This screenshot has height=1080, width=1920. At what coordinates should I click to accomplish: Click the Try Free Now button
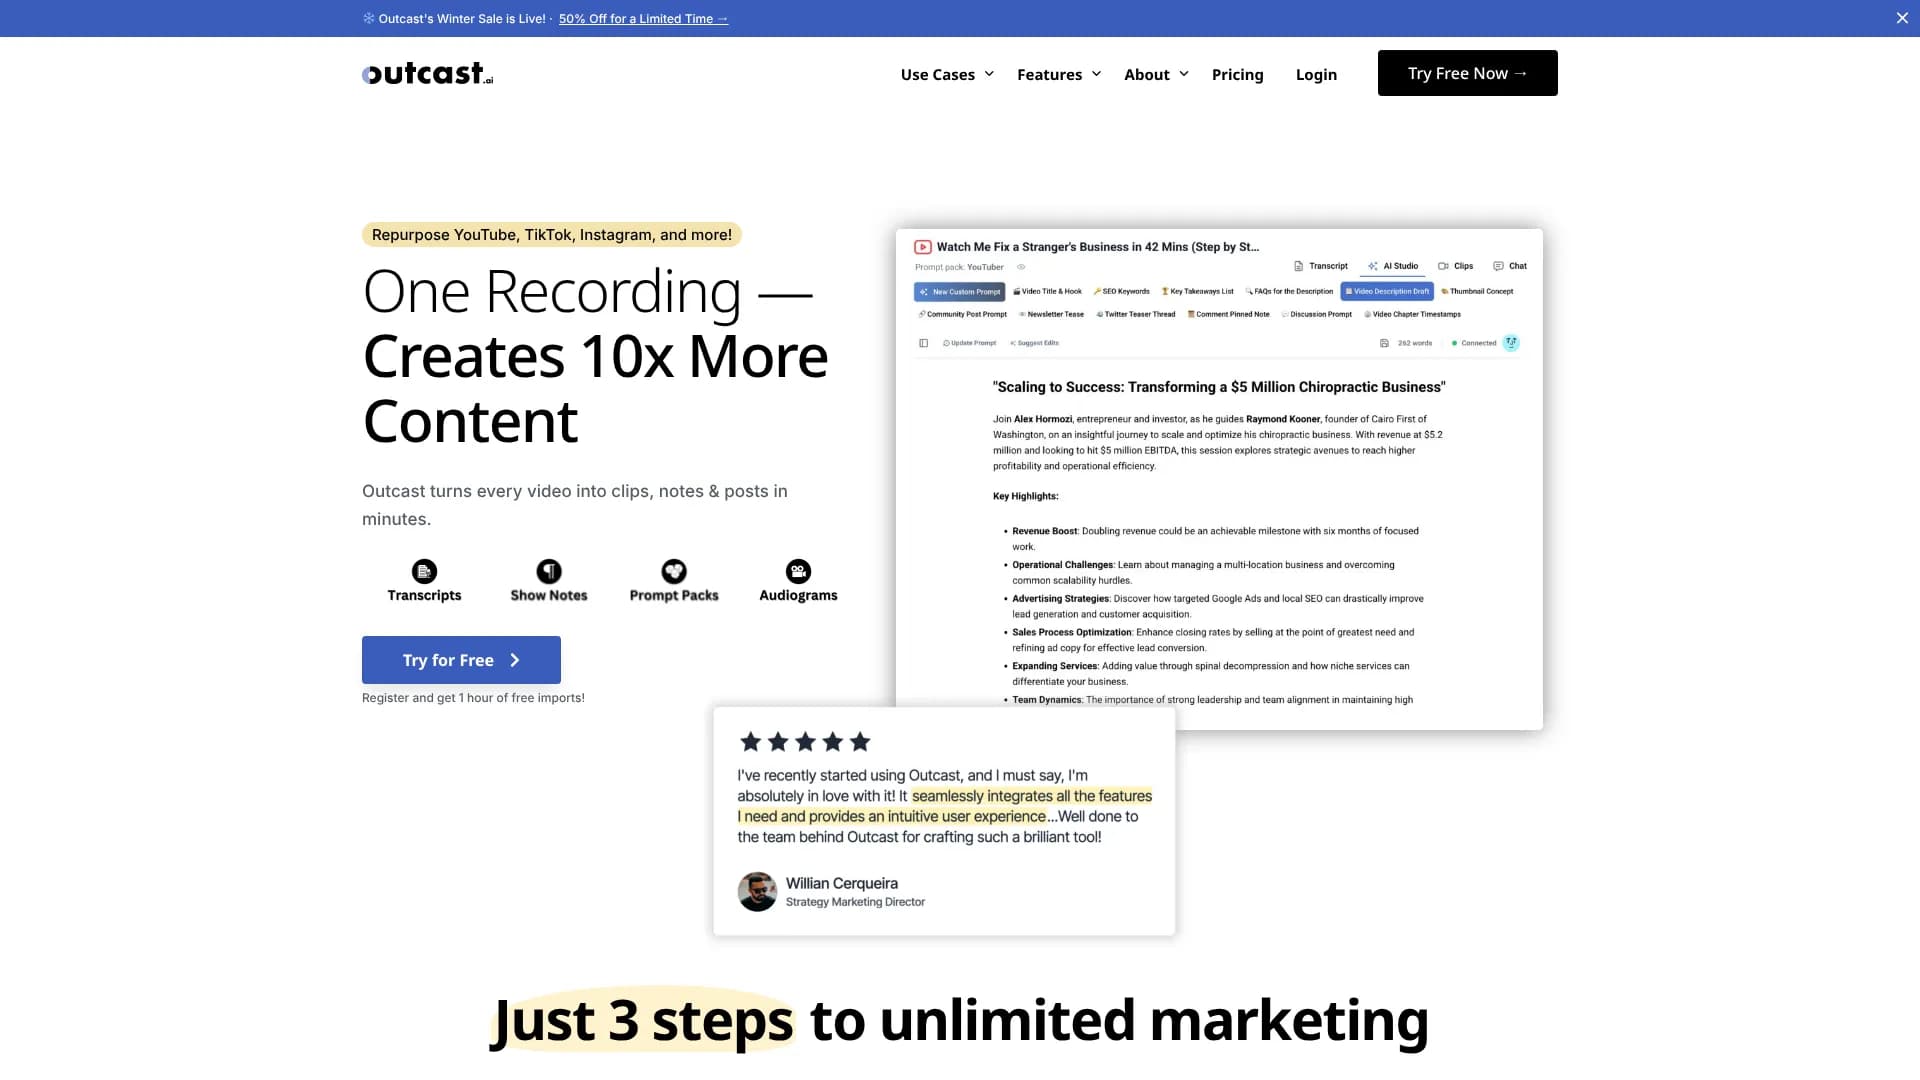[x=1467, y=73]
